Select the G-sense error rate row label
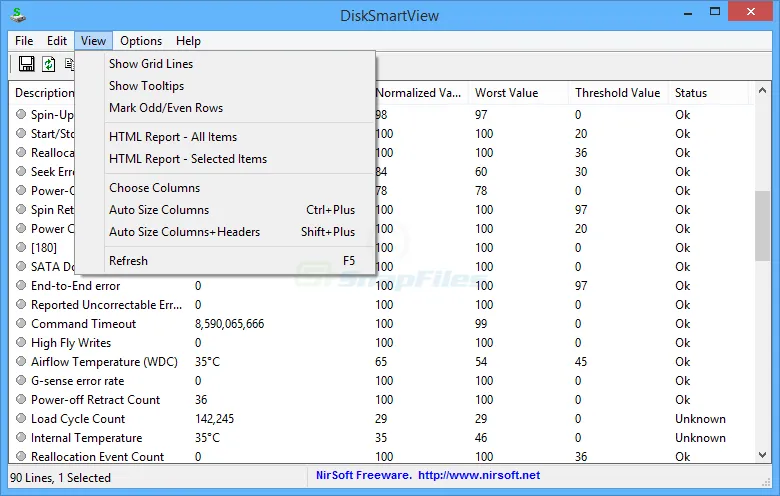The image size is (780, 496). pyautogui.click(x=78, y=381)
